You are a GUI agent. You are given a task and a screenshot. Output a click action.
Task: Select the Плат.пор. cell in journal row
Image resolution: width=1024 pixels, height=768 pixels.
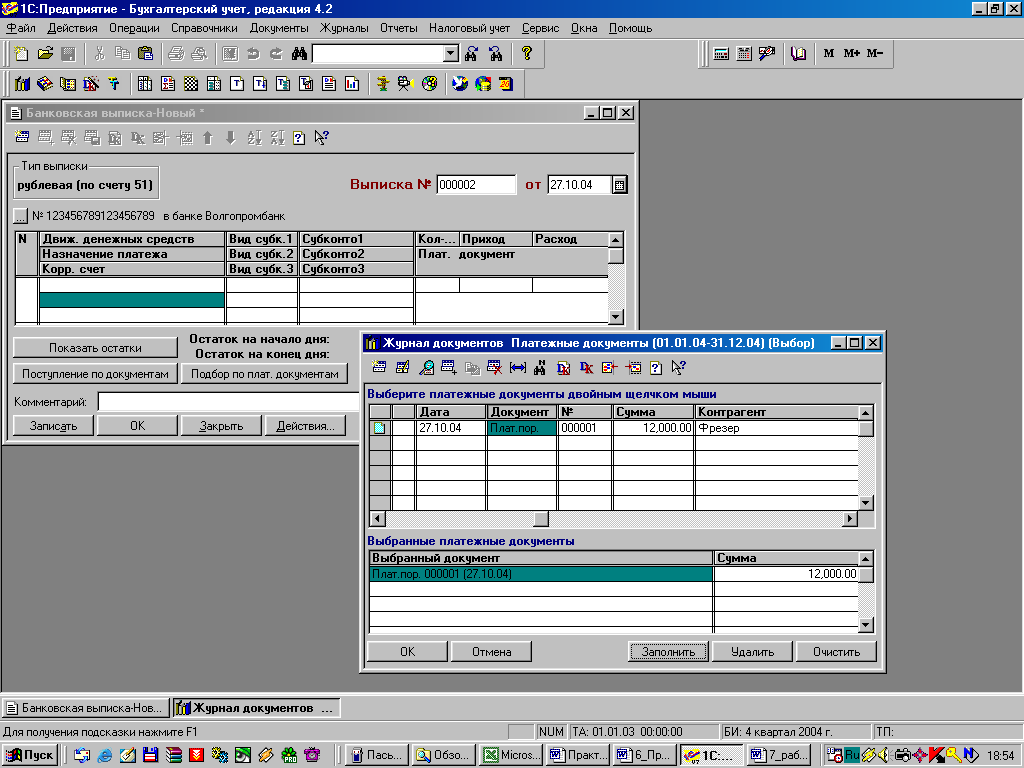pyautogui.click(x=521, y=428)
